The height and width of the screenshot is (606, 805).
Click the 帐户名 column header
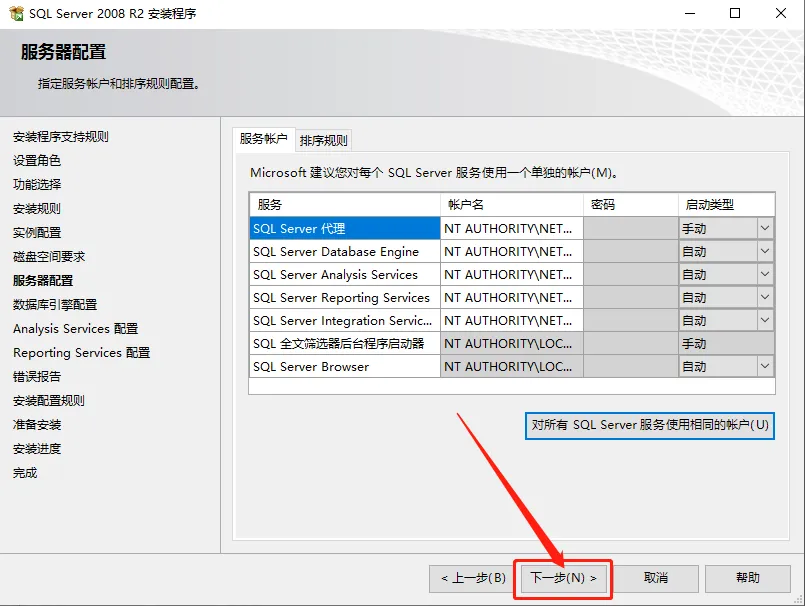click(511, 204)
